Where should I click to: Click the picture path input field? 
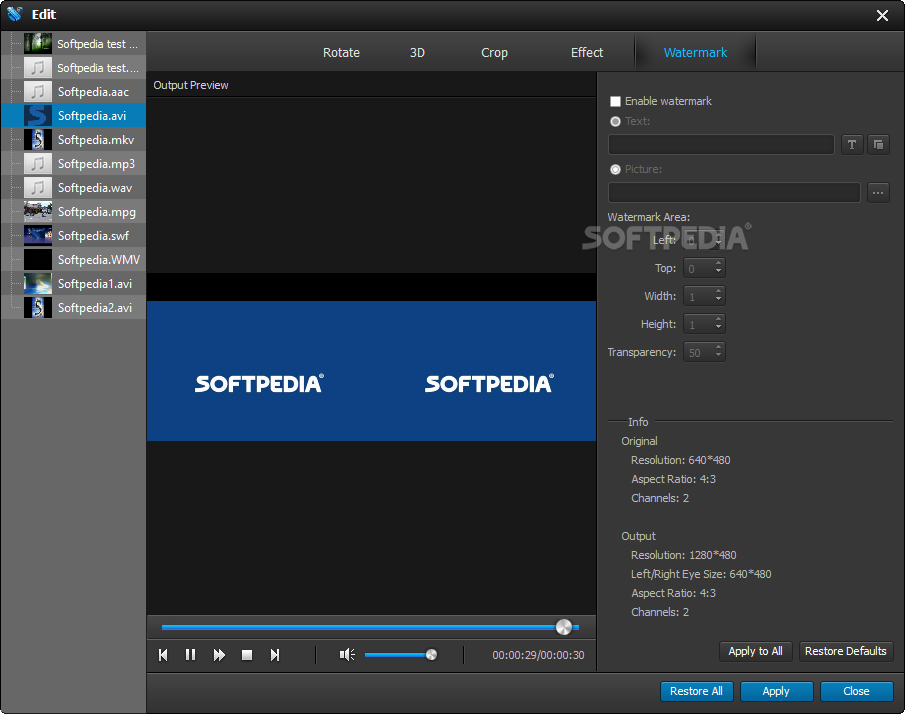click(x=734, y=192)
